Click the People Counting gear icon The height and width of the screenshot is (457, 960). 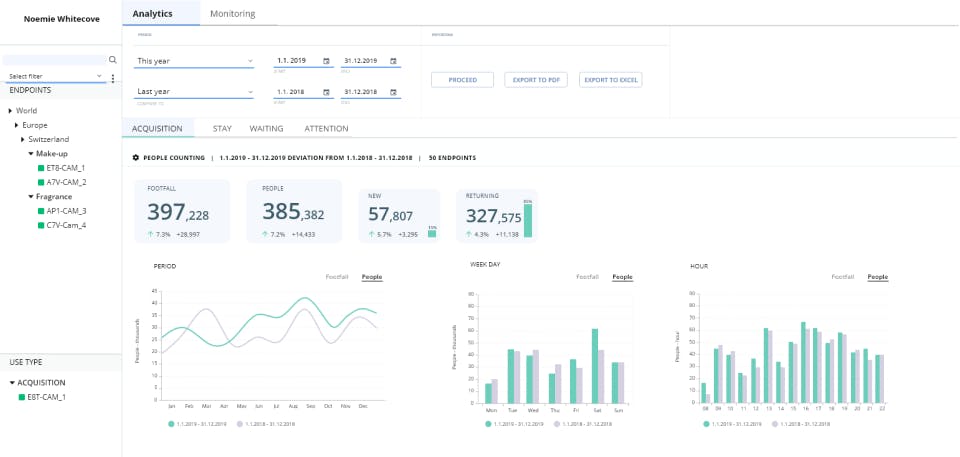(x=136, y=158)
